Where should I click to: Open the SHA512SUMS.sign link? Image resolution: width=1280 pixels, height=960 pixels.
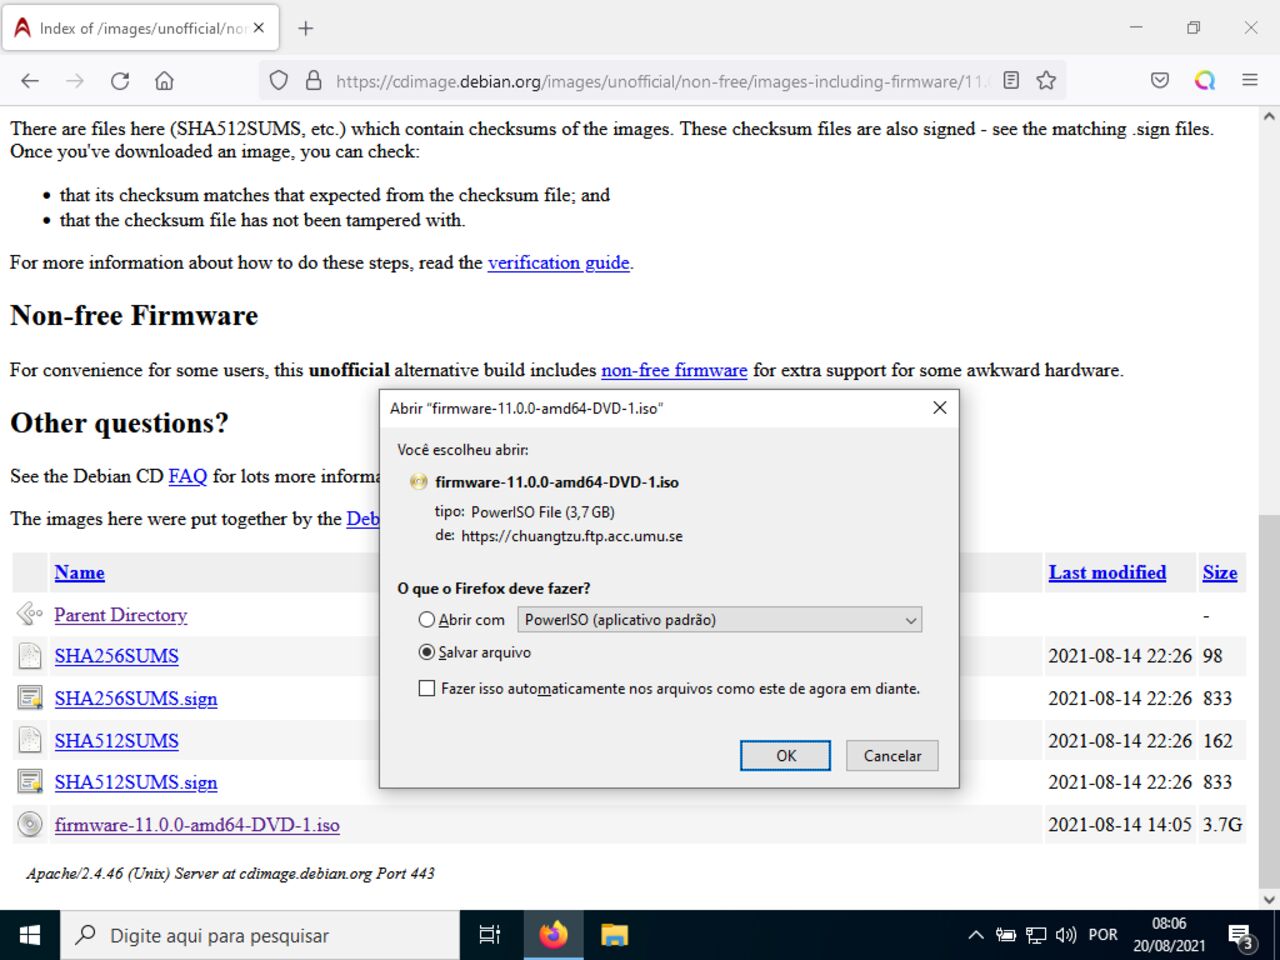(136, 782)
